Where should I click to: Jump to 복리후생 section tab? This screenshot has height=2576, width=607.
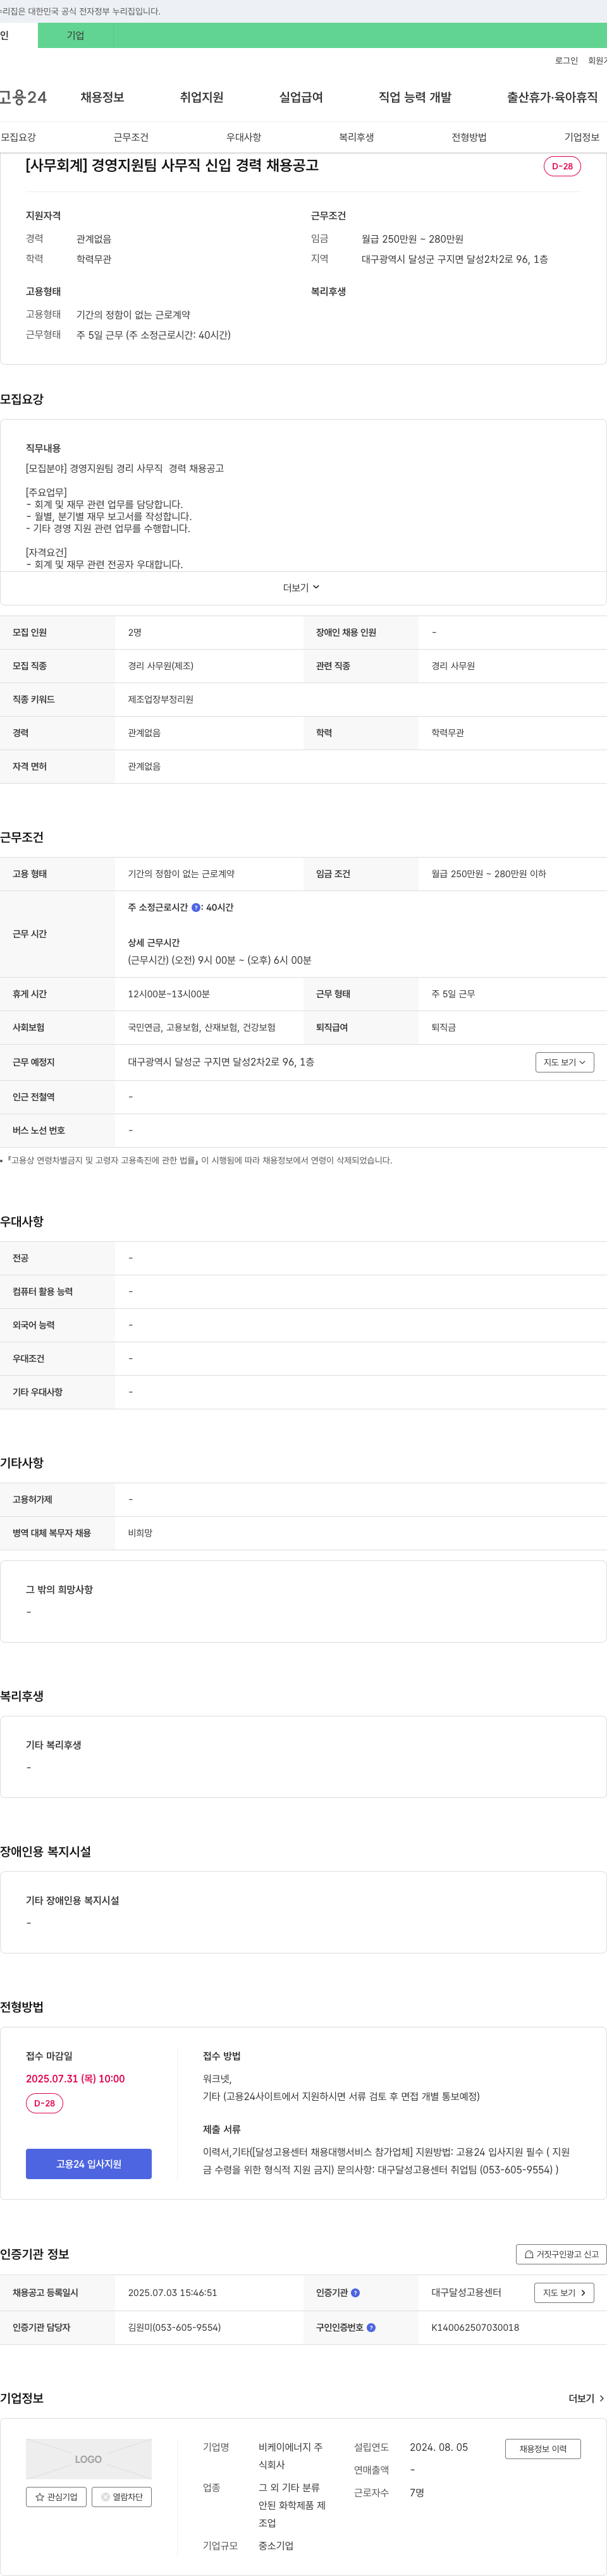click(x=356, y=137)
